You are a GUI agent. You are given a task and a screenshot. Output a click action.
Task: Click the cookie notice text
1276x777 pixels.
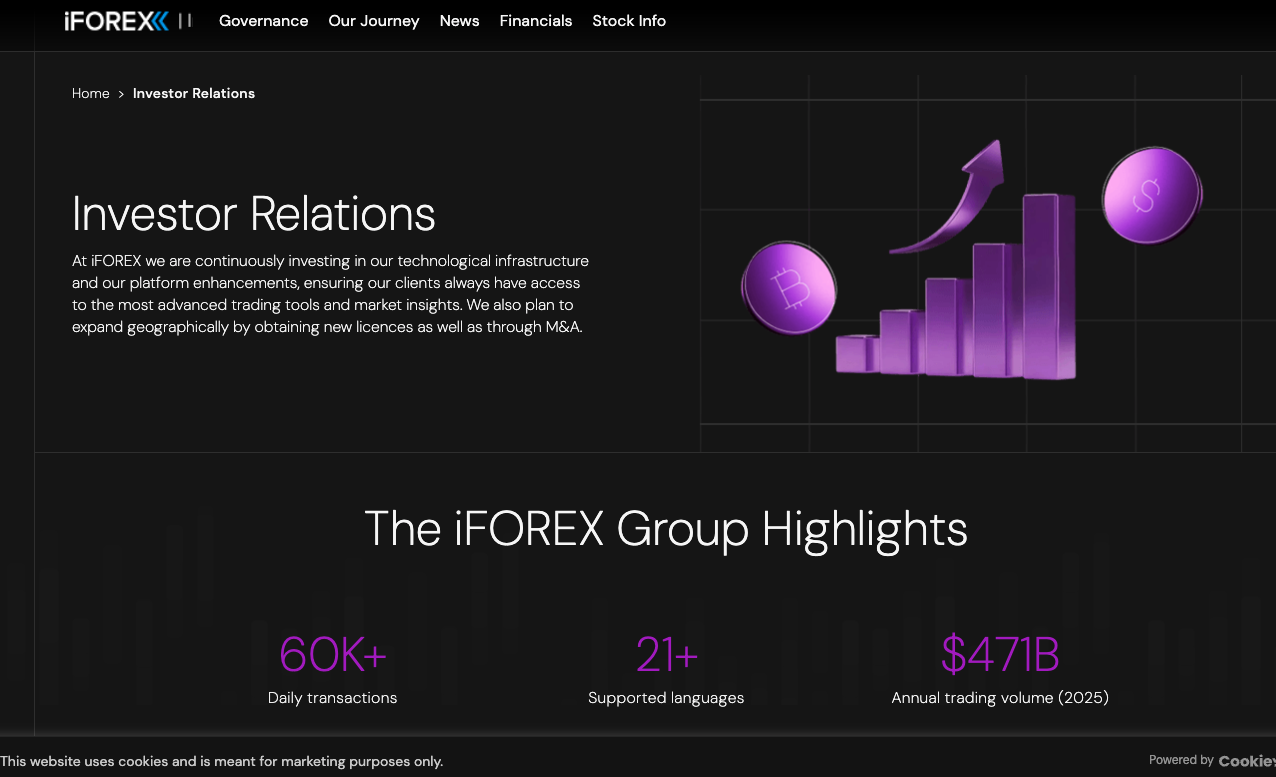222,761
